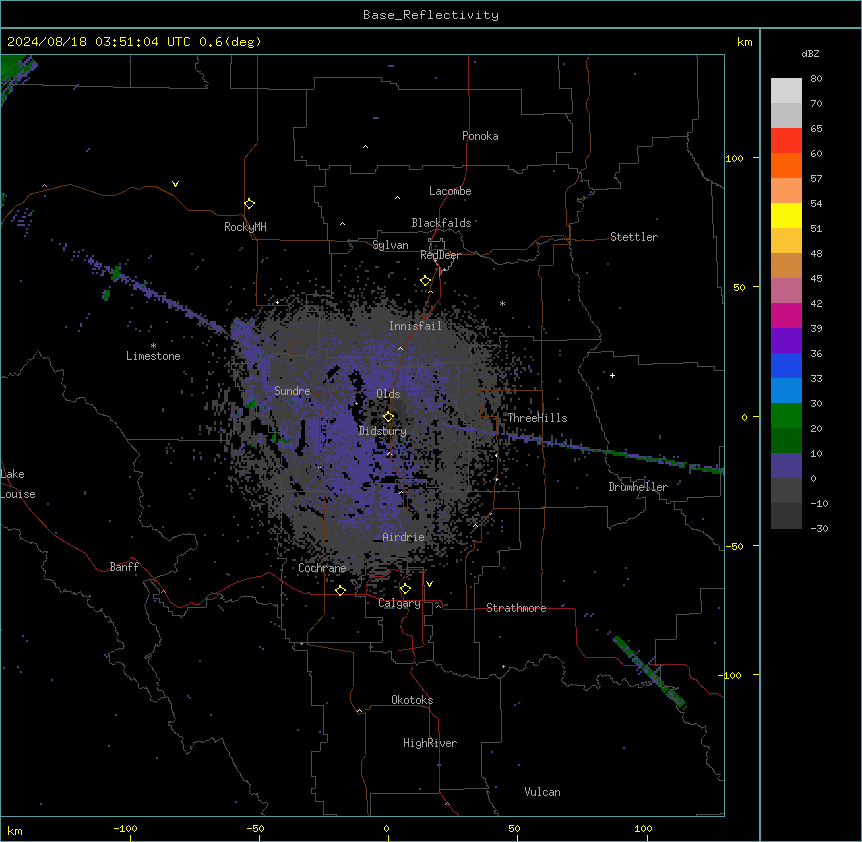
Task: Click the Innisfail city label
Action: coord(415,326)
